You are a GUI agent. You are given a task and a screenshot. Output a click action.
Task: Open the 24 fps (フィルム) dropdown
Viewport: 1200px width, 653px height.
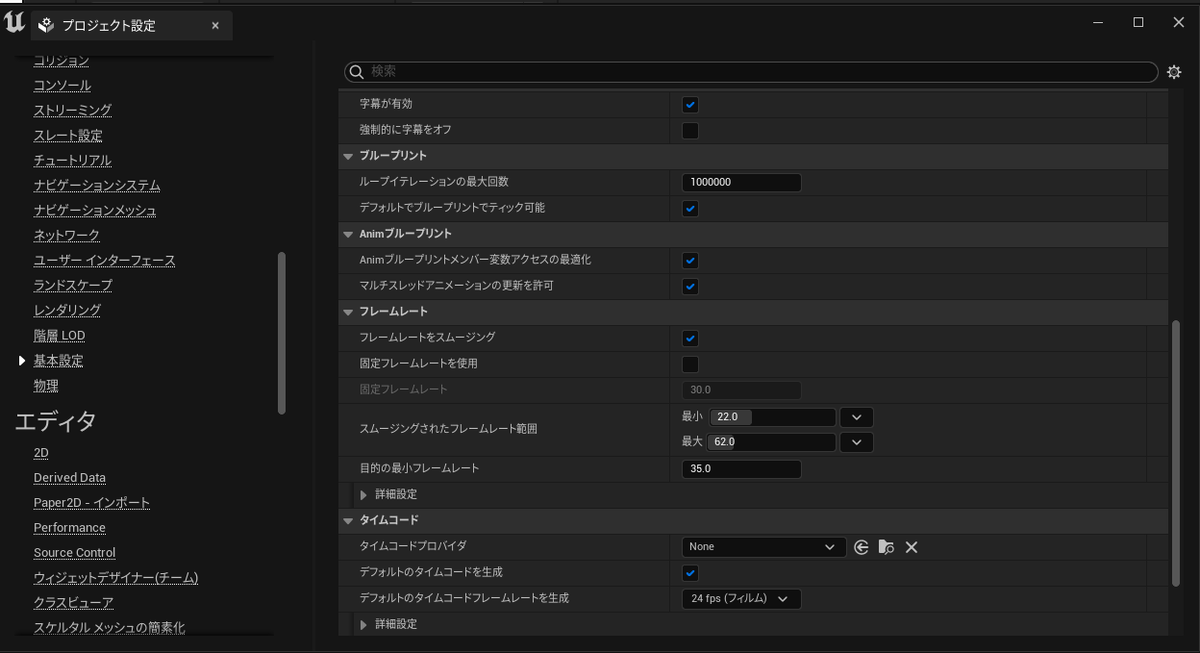point(741,599)
